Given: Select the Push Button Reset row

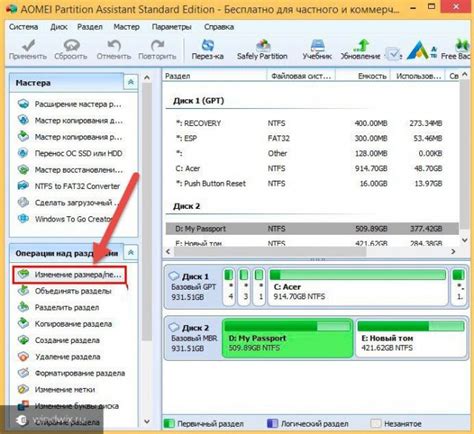Looking at the screenshot, I should point(312,184).
